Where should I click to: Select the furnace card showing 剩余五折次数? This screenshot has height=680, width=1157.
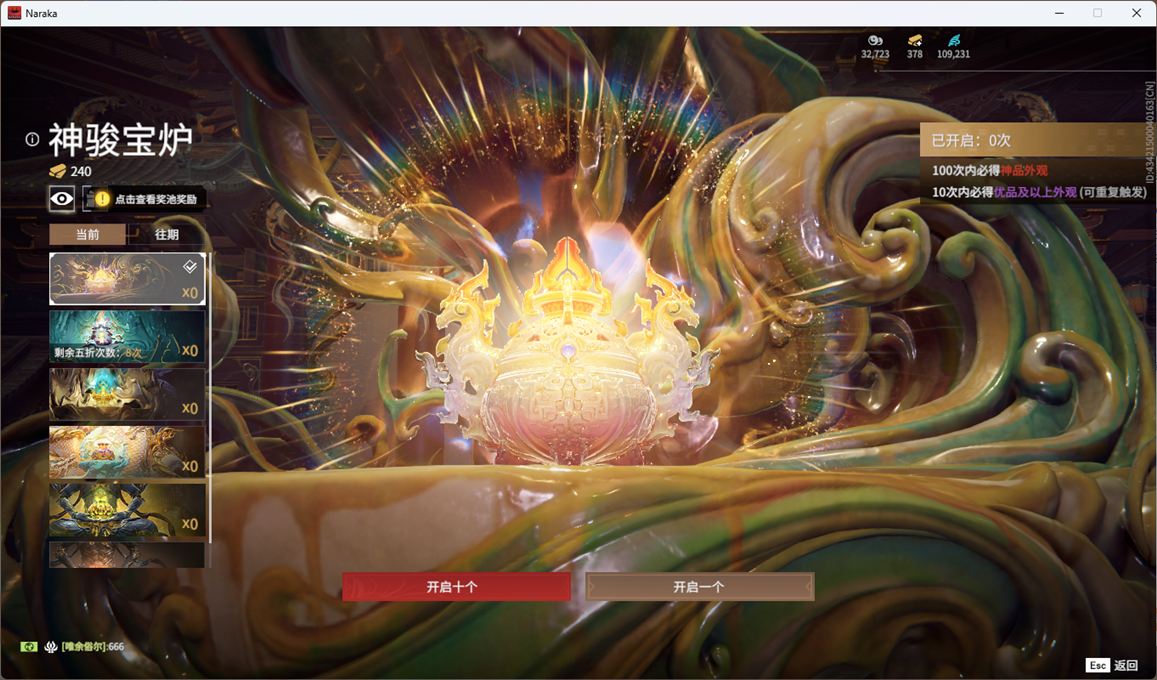click(x=127, y=336)
